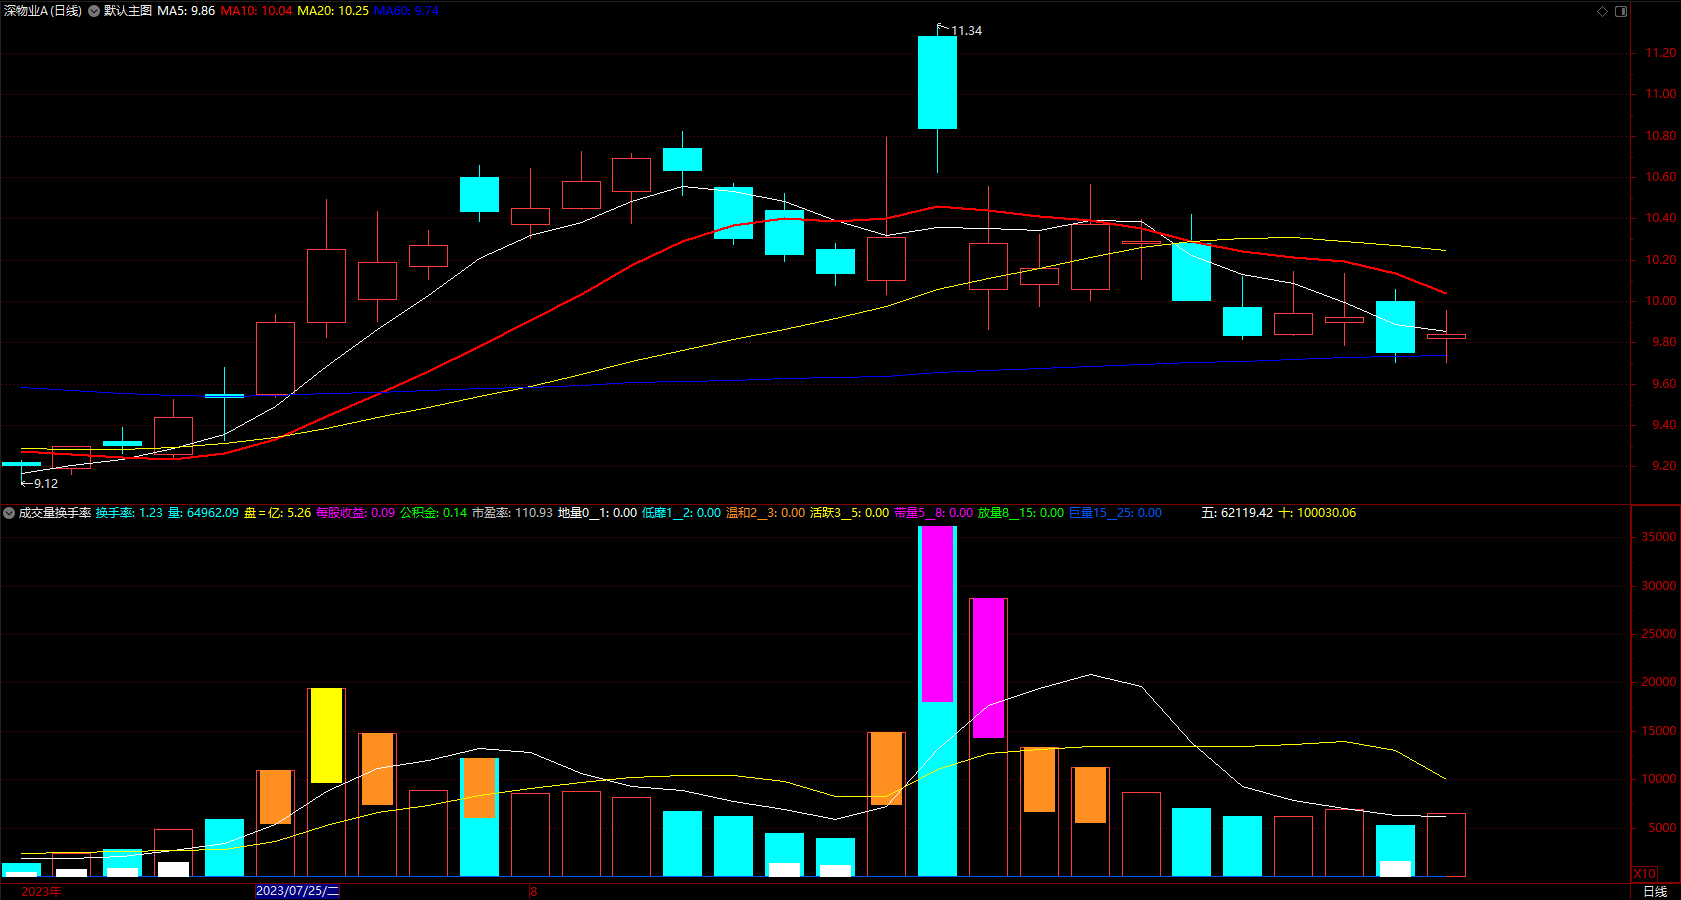
Task: Click the 2023/07/25/二 date label
Action: pyautogui.click(x=298, y=891)
